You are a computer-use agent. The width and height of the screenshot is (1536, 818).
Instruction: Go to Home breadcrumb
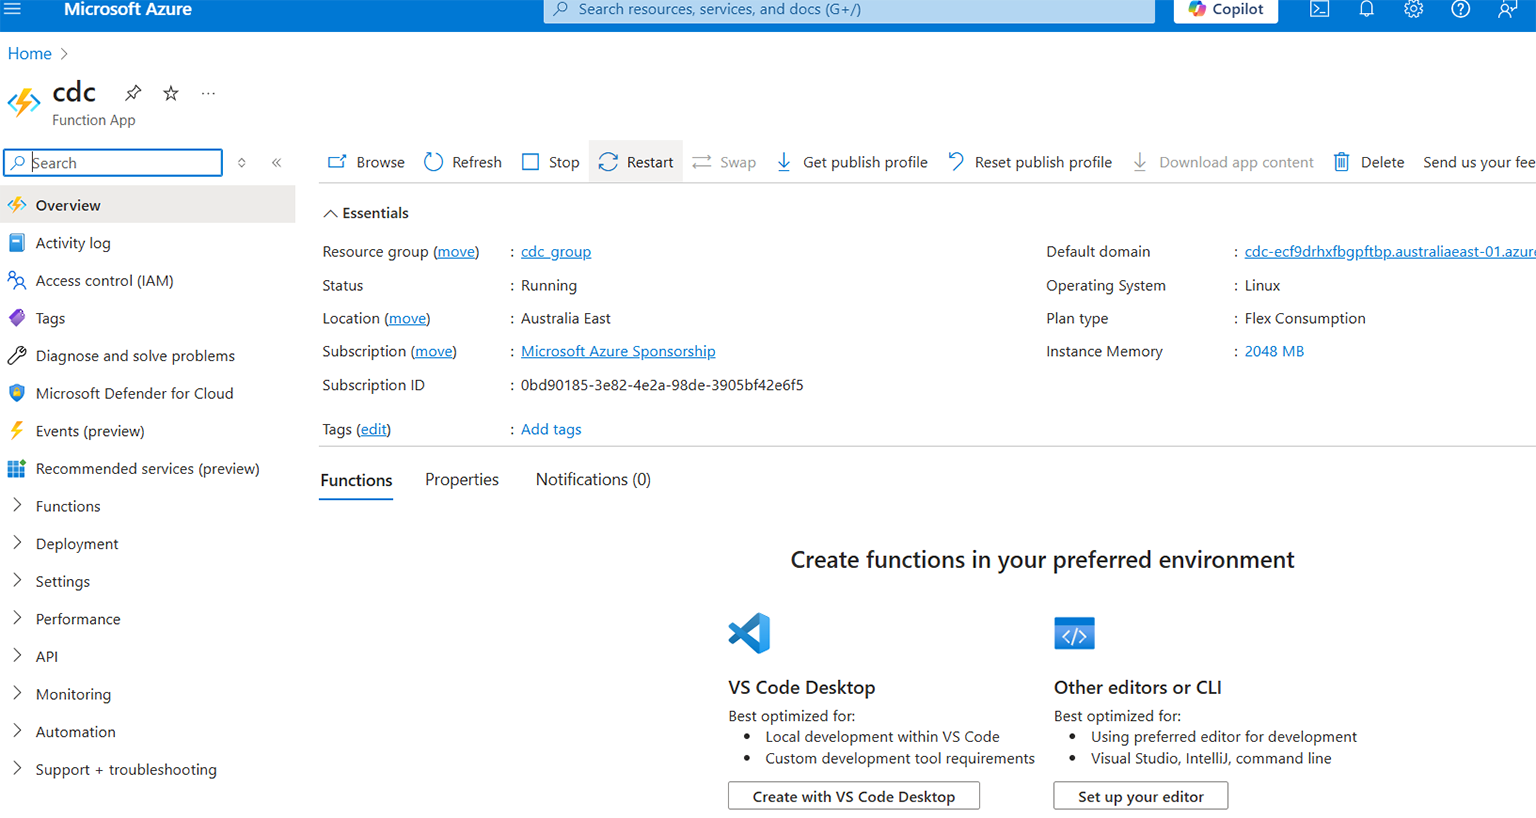click(x=30, y=54)
